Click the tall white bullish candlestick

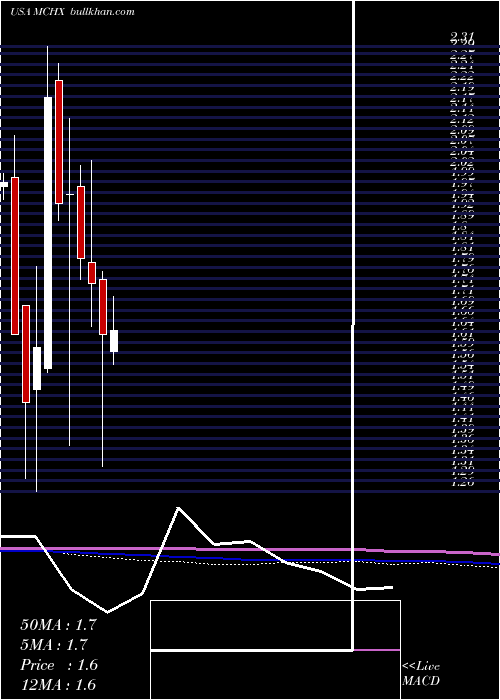48,233
